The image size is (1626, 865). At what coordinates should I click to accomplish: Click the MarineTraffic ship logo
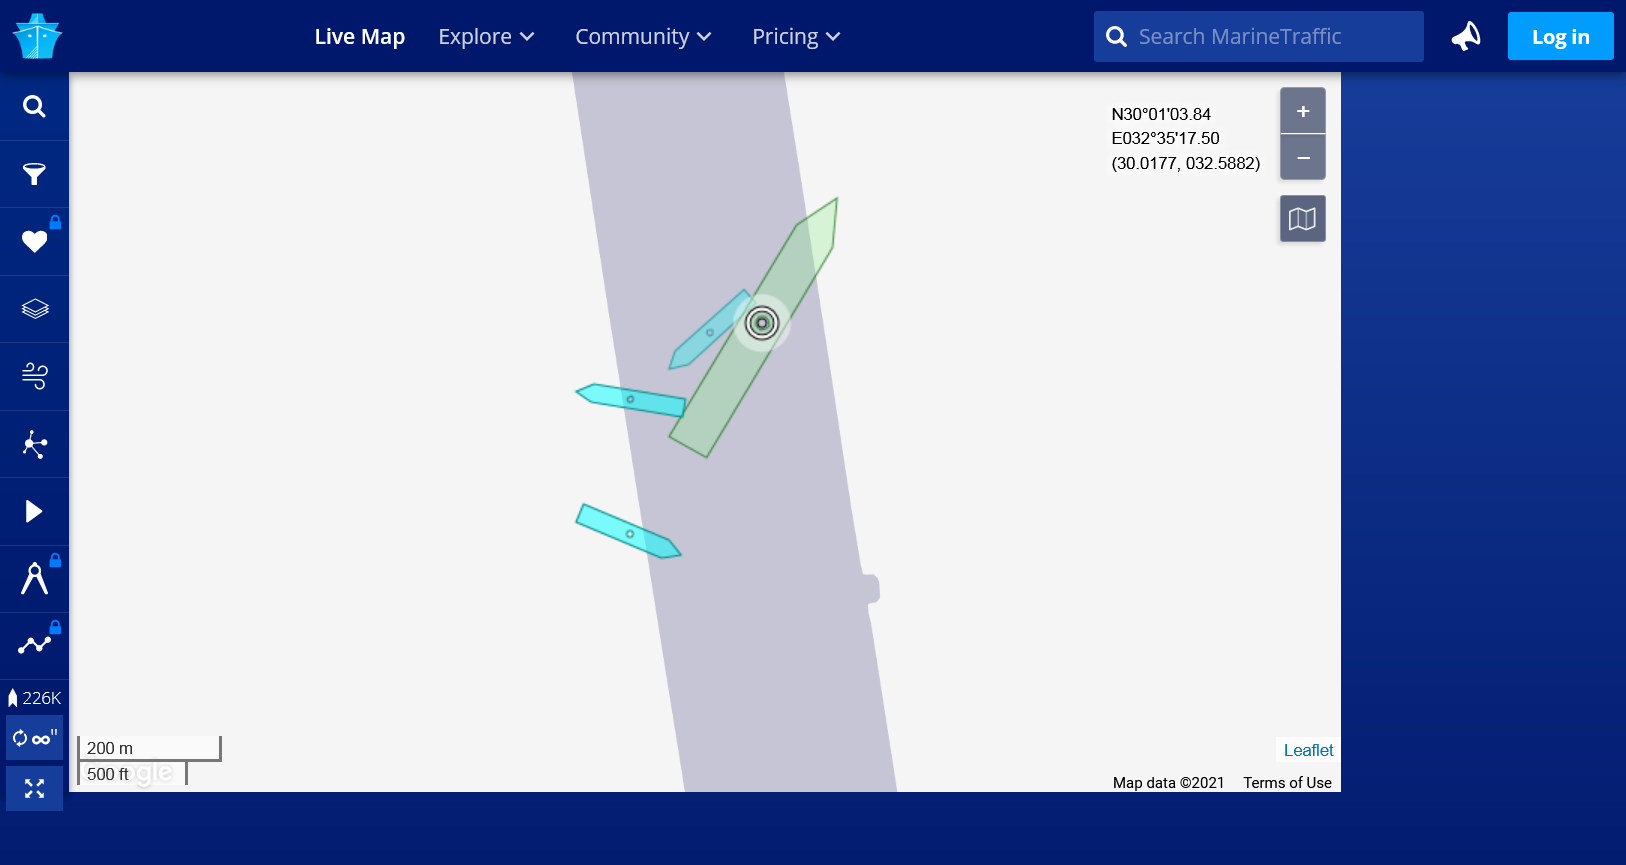point(37,36)
